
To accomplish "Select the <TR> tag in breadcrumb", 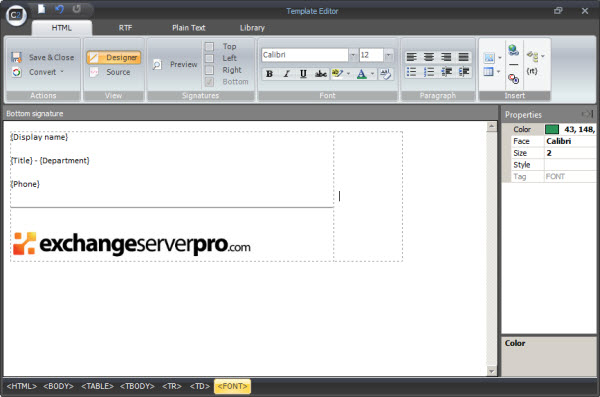I will (172, 386).
